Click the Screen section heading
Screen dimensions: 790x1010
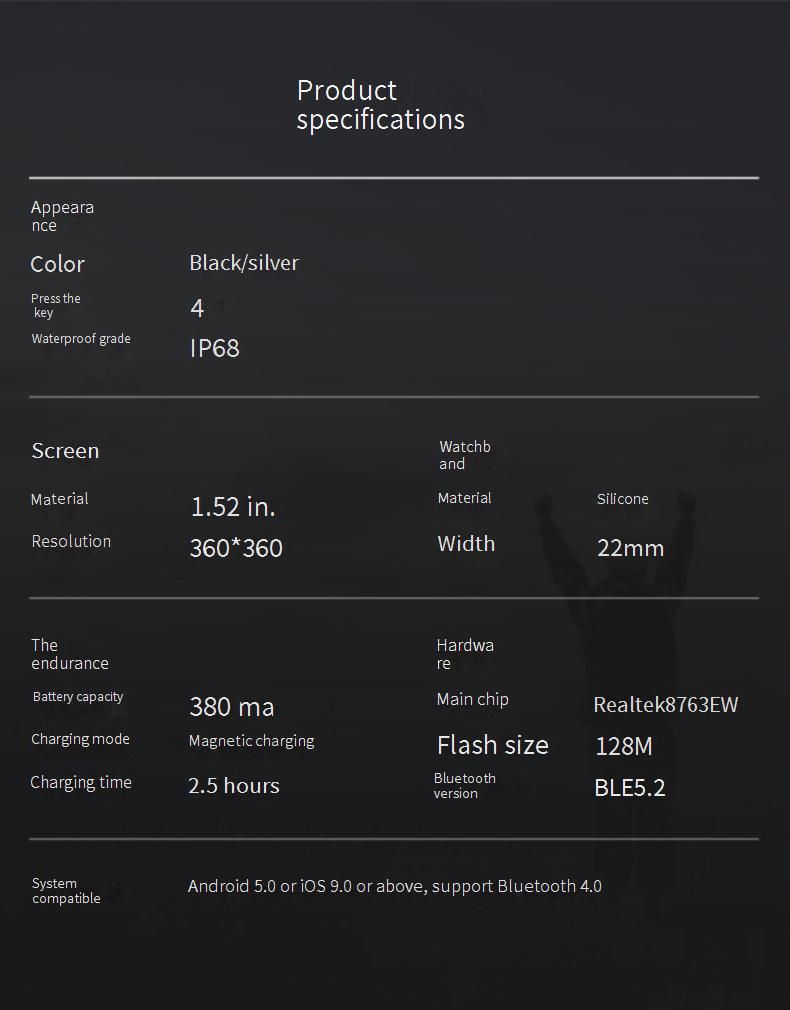[x=65, y=451]
